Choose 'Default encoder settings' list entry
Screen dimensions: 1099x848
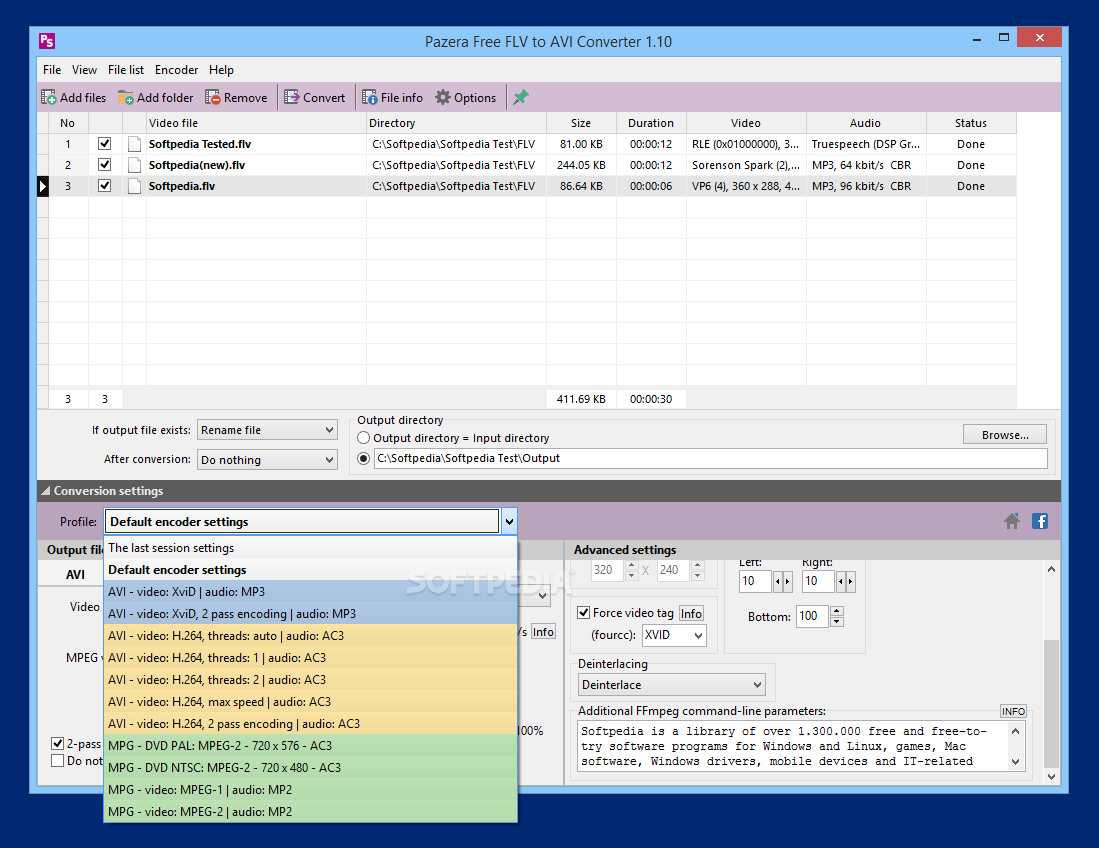click(x=310, y=570)
